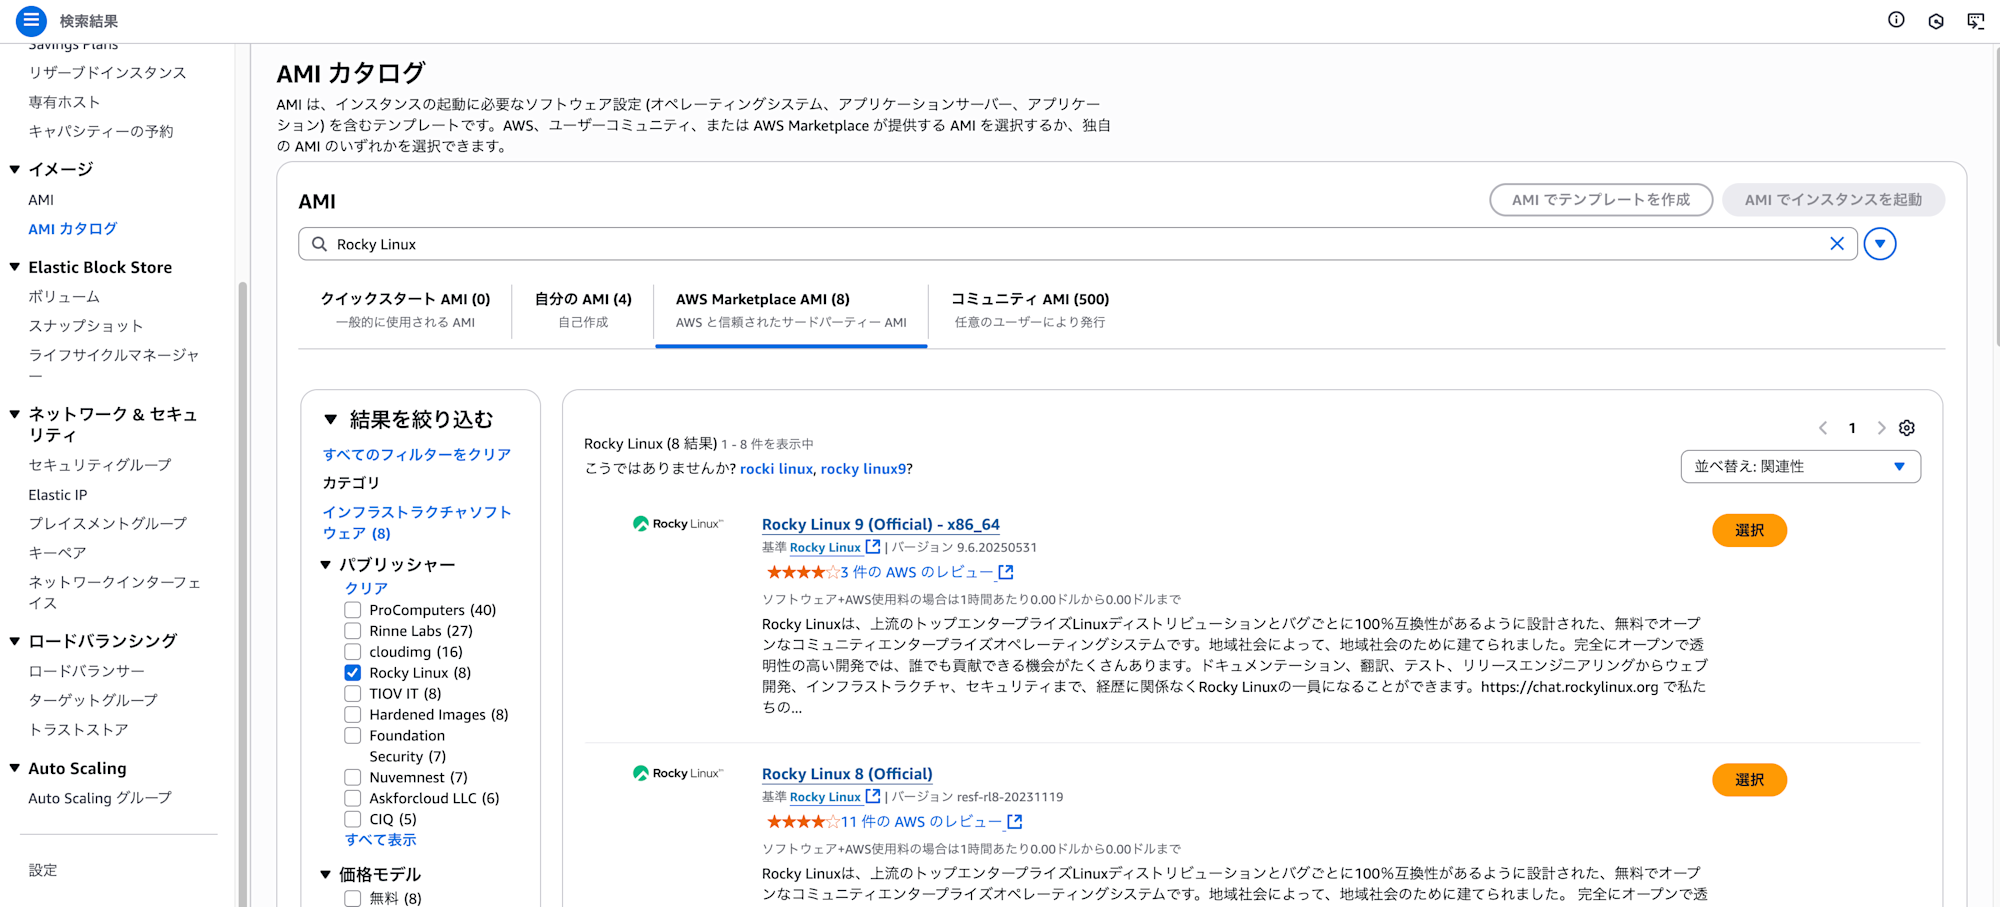Screen dimensions: 2000x907
Task: Open the hamburger navigation menu
Action: [31, 20]
